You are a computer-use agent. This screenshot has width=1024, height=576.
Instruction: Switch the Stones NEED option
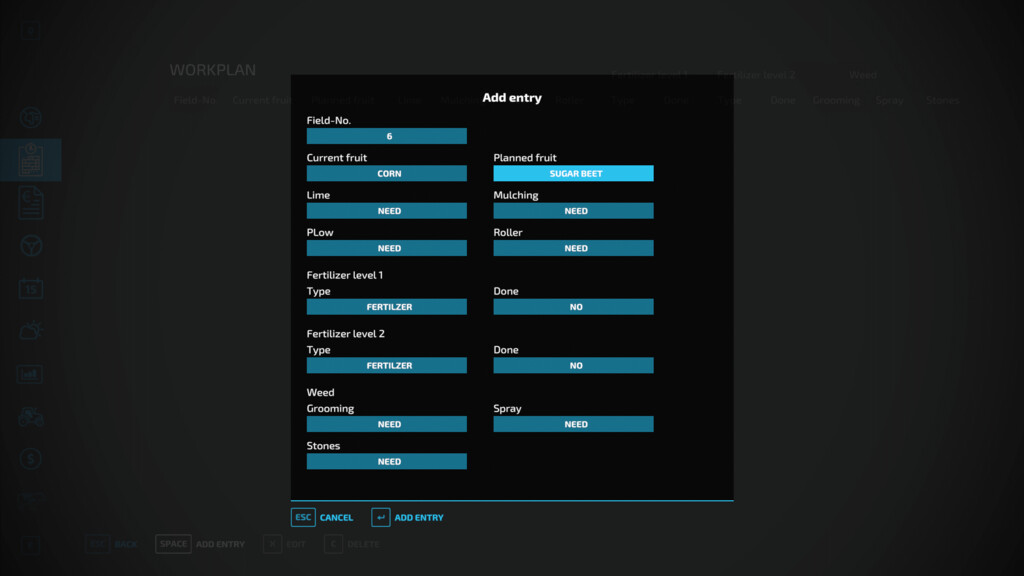[x=386, y=462]
